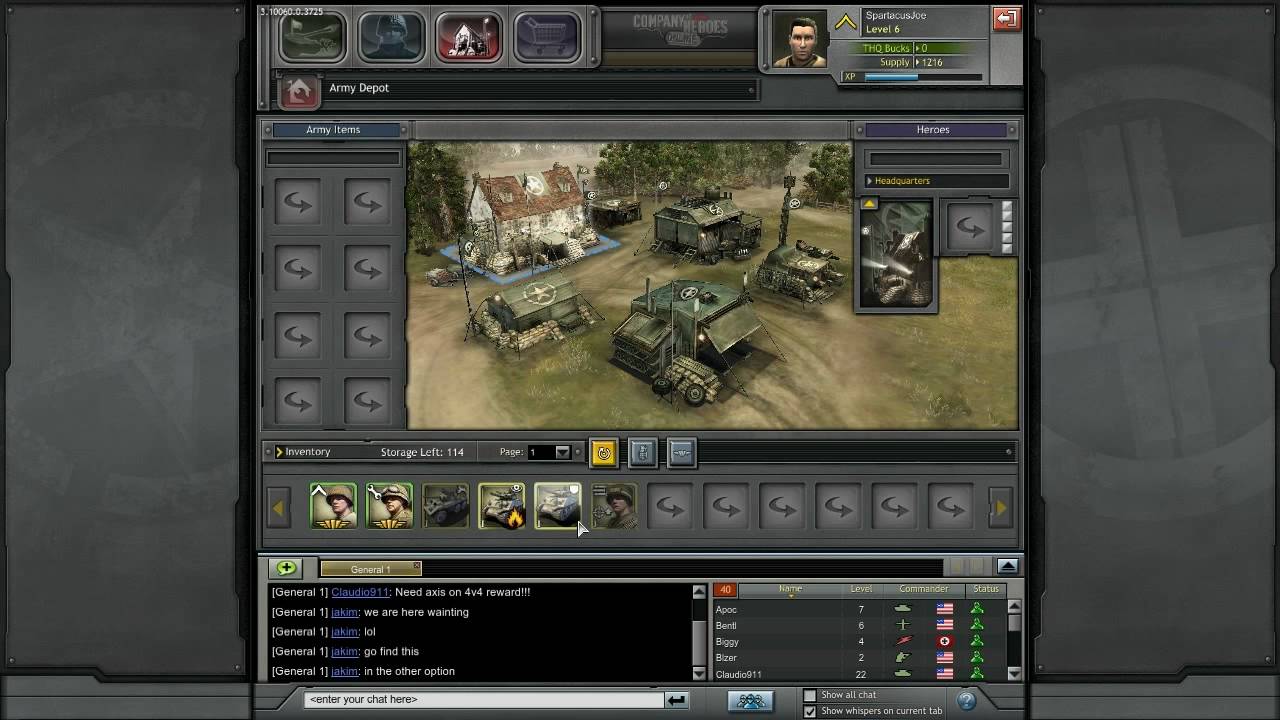Image resolution: width=1280 pixels, height=720 pixels.
Task: Open the tank battle section icon
Action: tap(313, 38)
